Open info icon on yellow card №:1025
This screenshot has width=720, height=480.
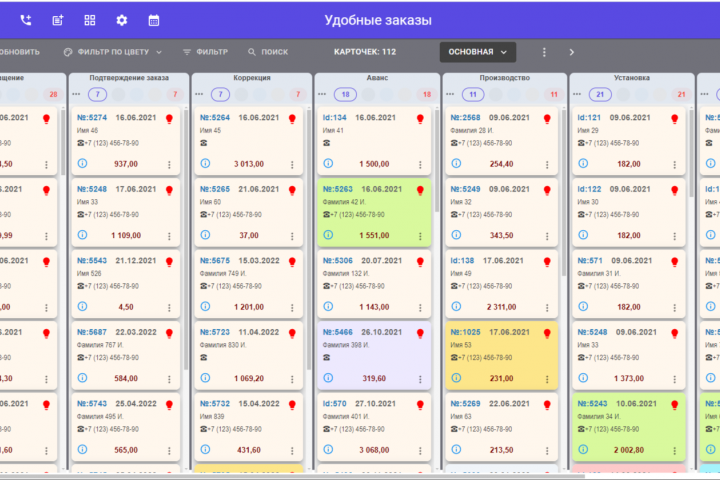pyautogui.click(x=456, y=378)
